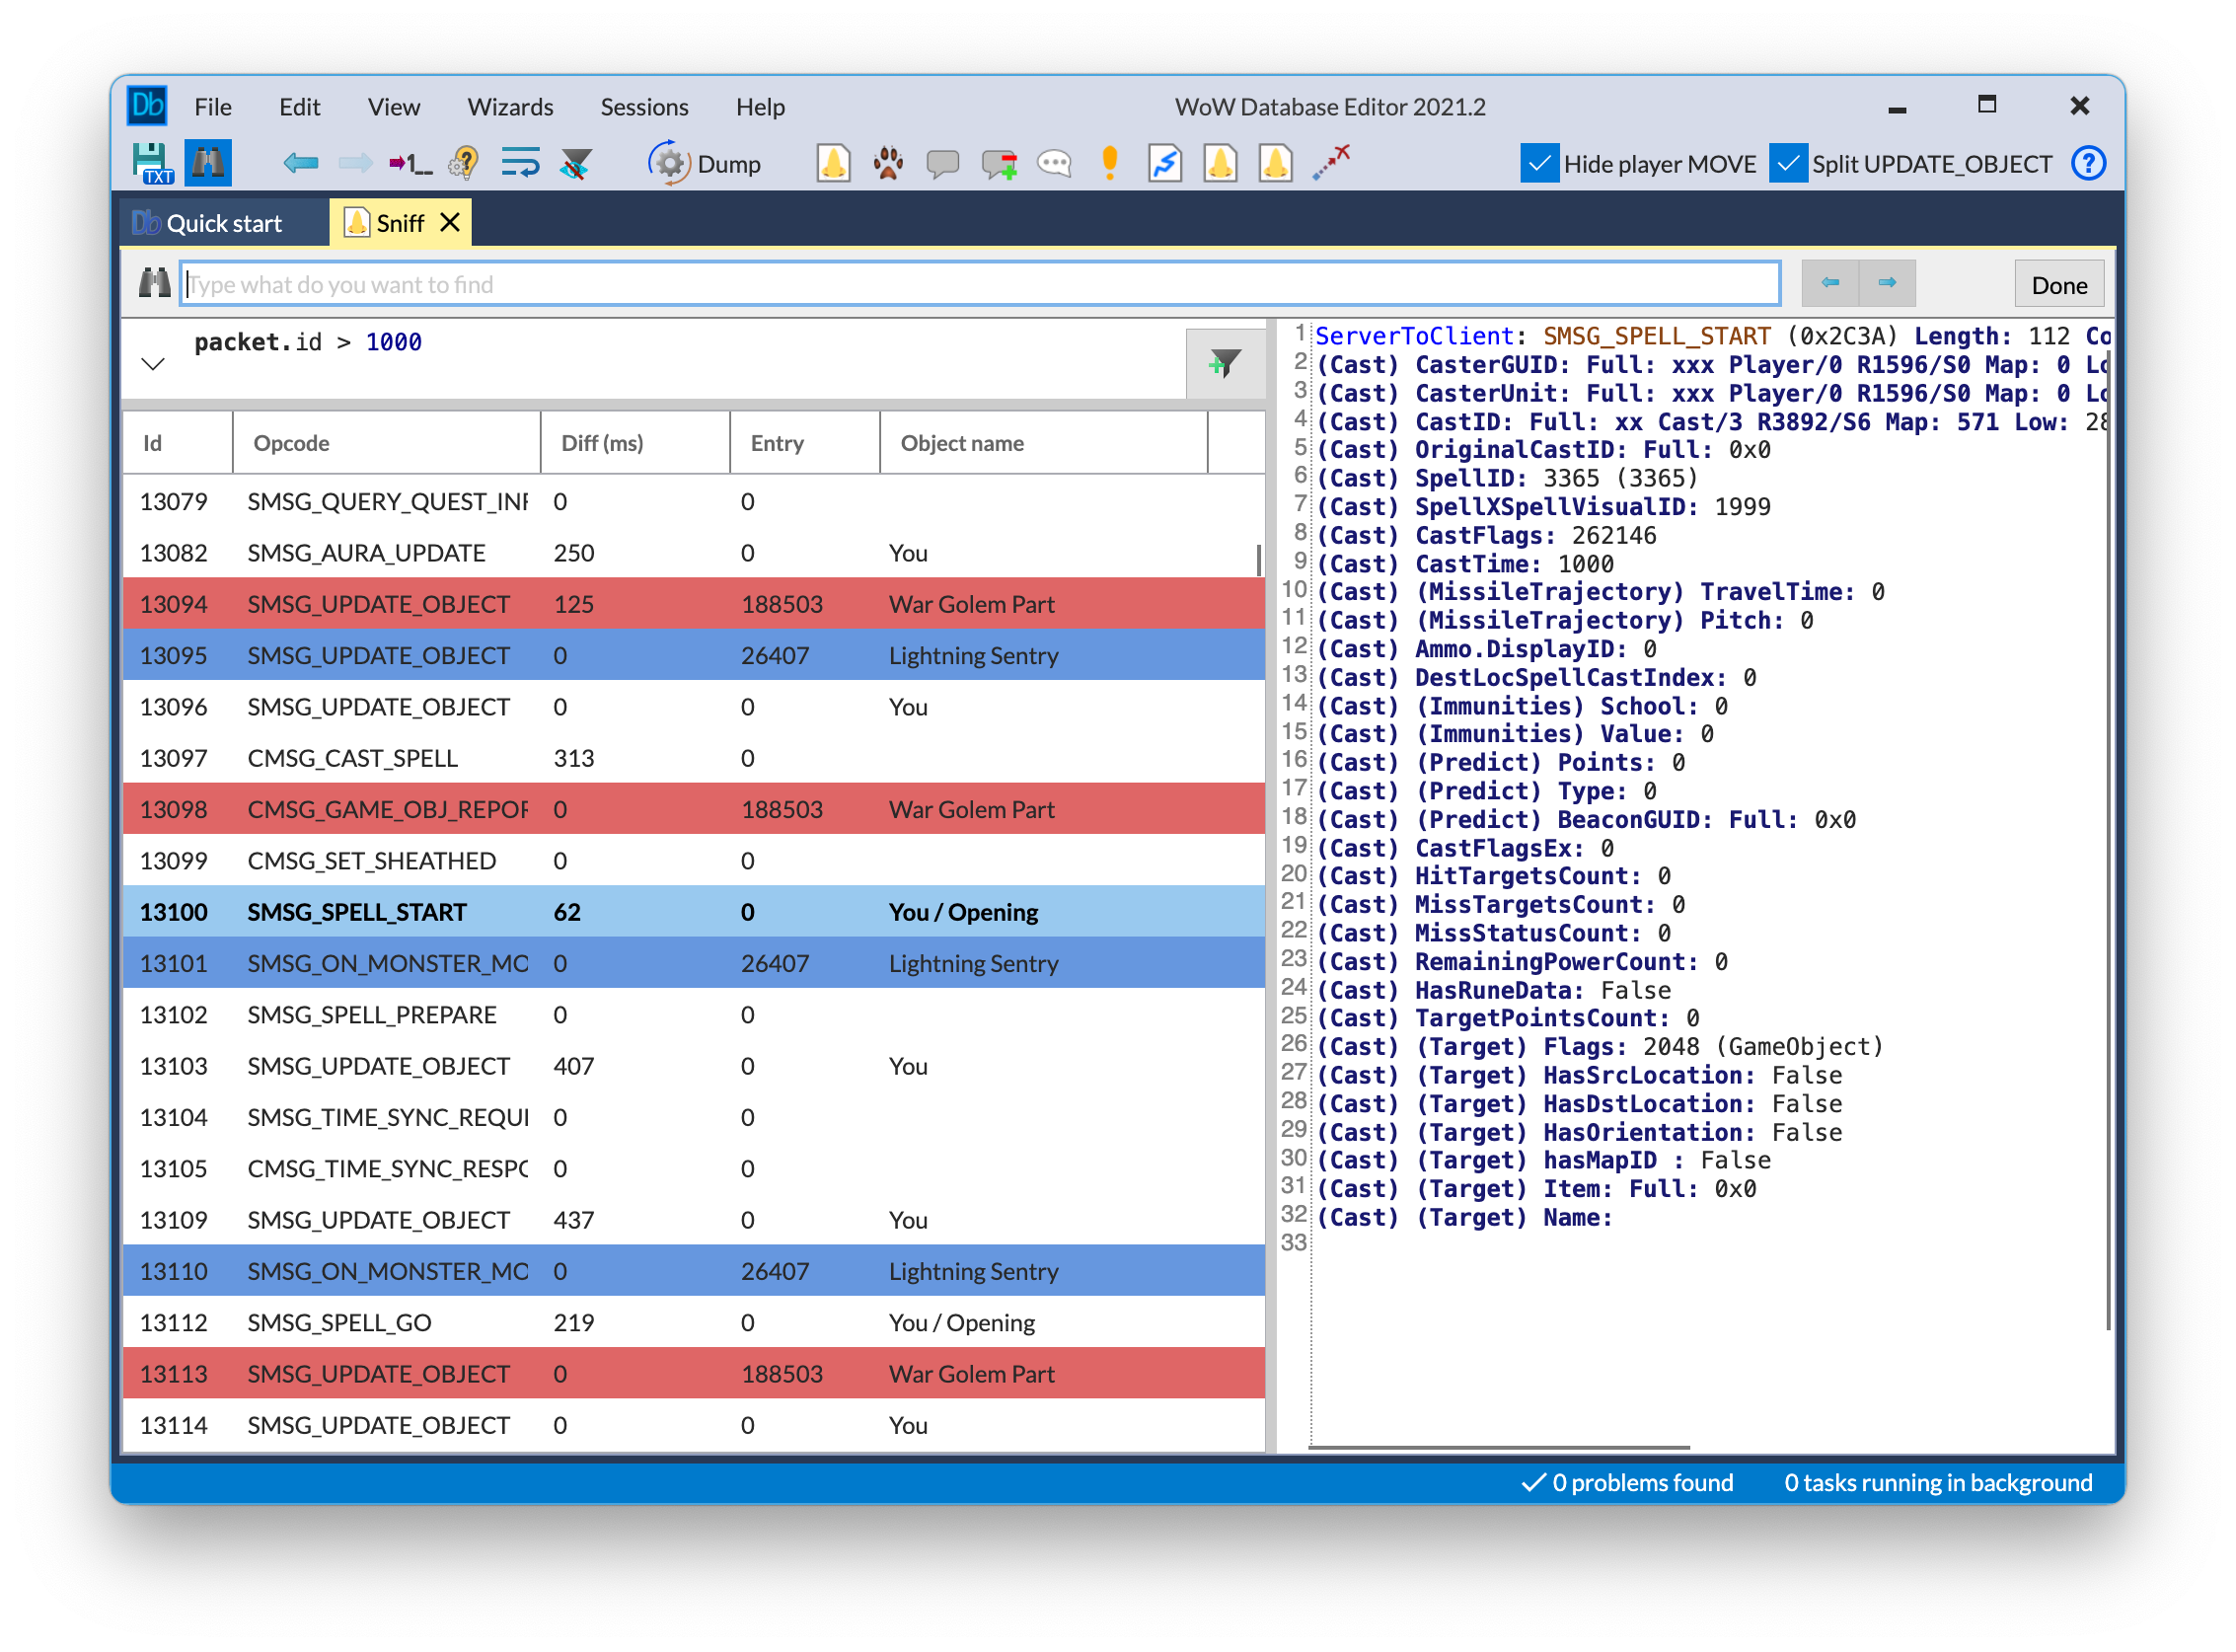
Task: Click the add filter funnel icon
Action: tap(1224, 363)
